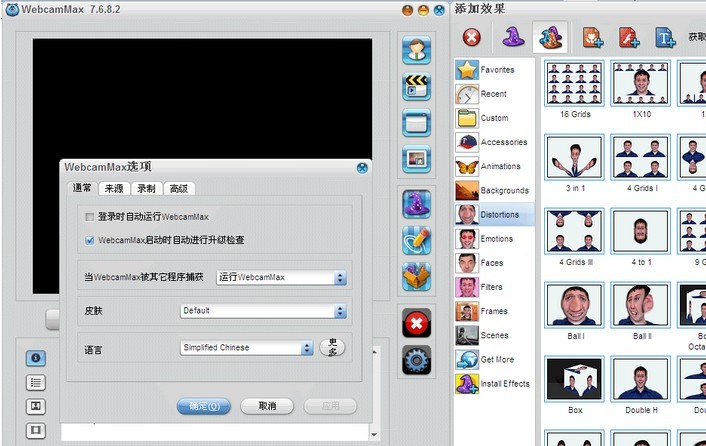Open Favorites effects category
This screenshot has height=446, width=706.
494,70
